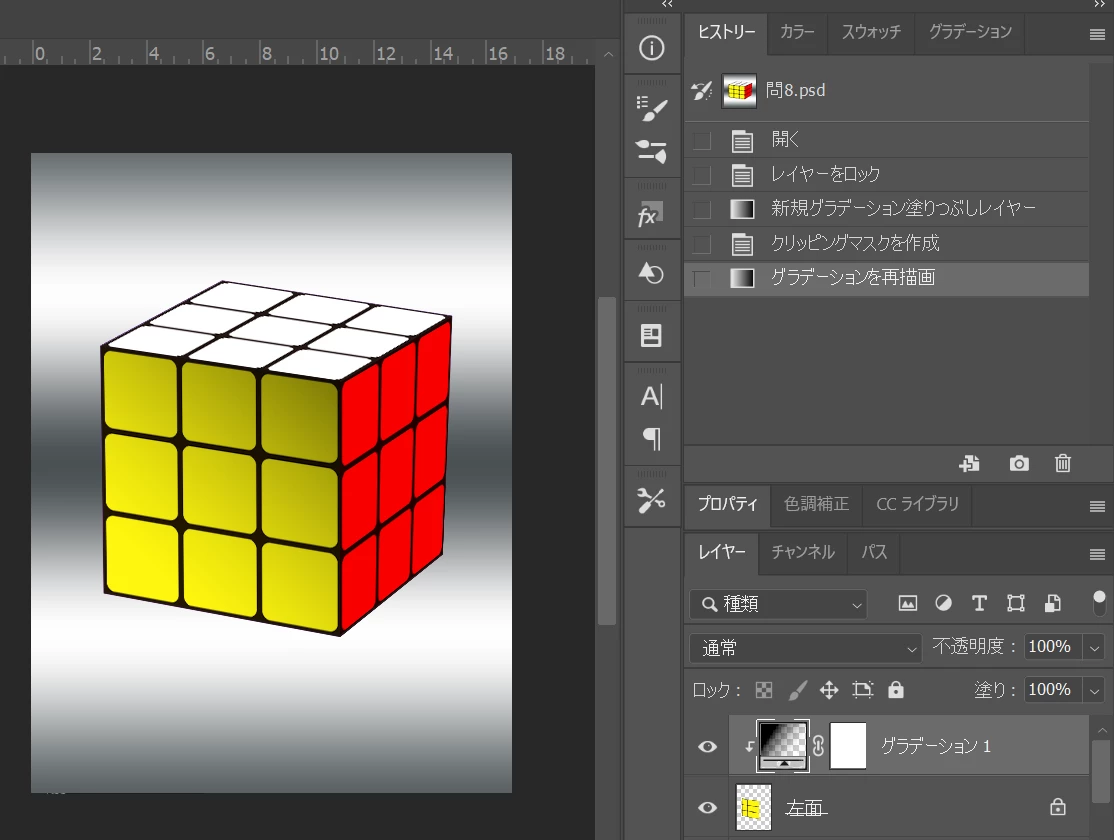Screen dimensions: 1114x840
Task: Select the layer mask thumbnail of グラデーション 1
Action: click(848, 745)
